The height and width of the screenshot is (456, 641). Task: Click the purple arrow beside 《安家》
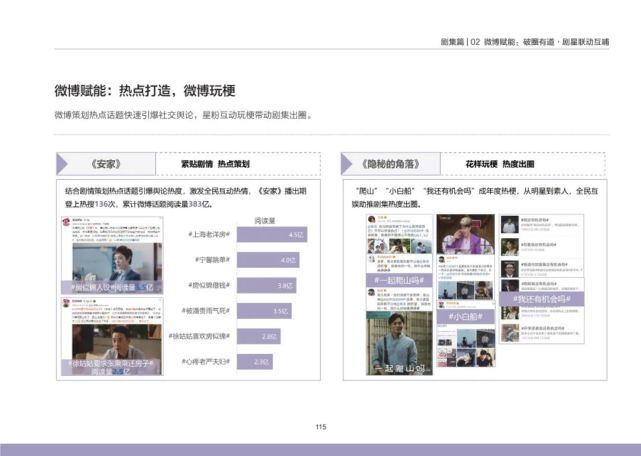coord(62,164)
